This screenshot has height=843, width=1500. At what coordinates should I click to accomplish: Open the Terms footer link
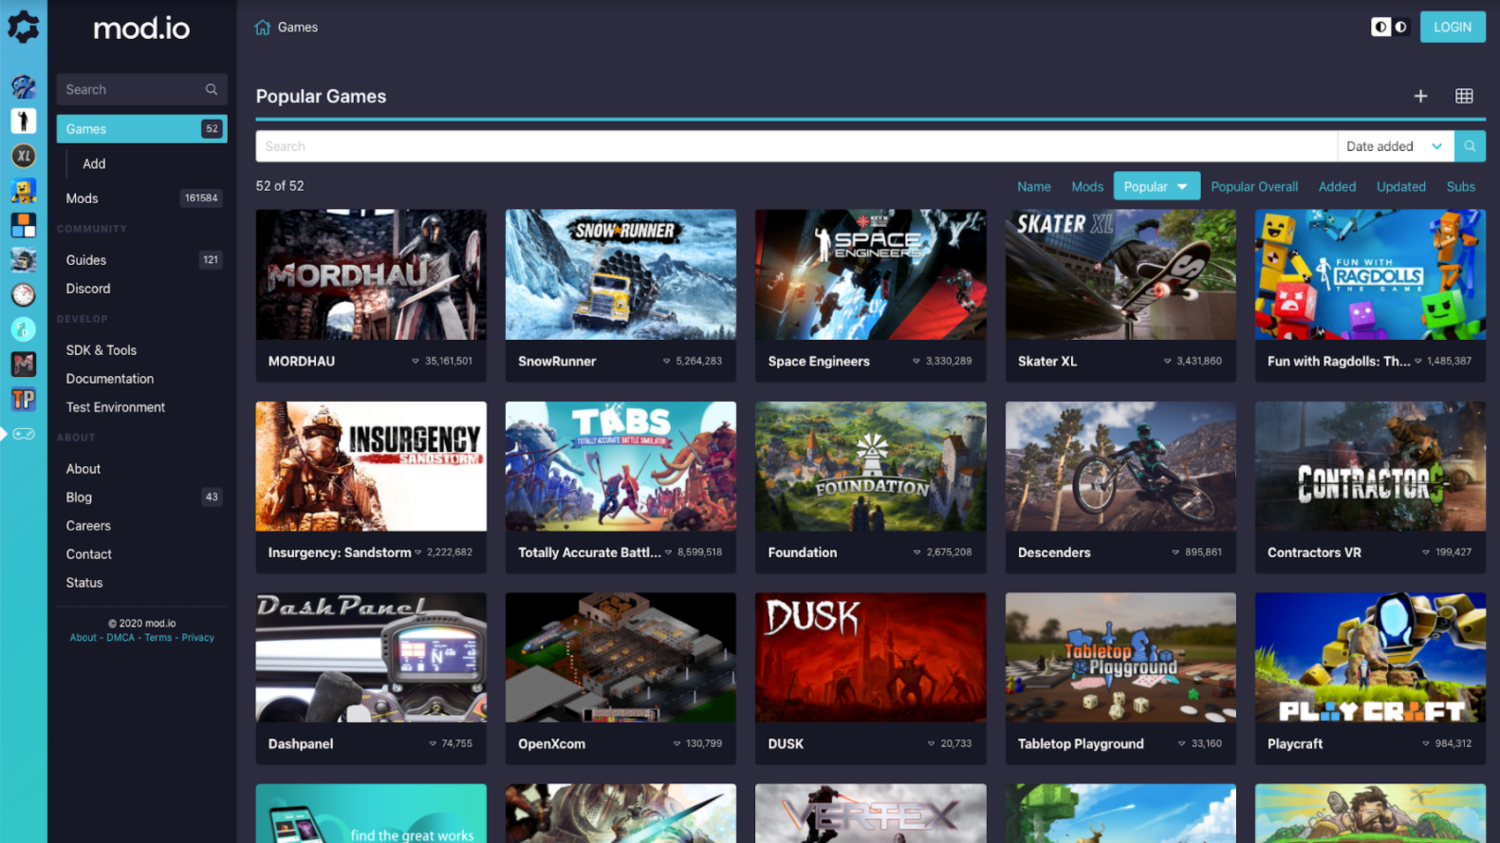click(158, 638)
